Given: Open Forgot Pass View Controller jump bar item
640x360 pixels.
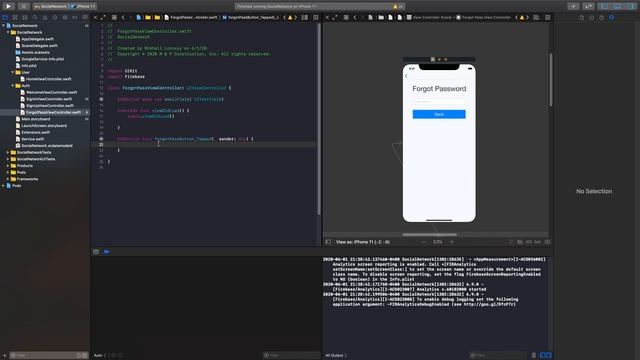Looking at the screenshot, I should (x=483, y=18).
